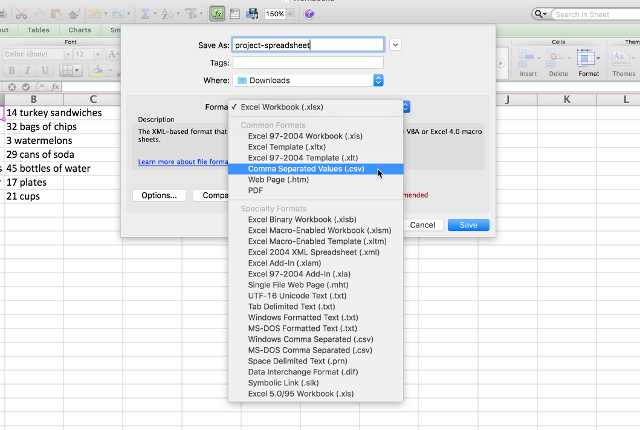This screenshot has width=640, height=430.
Task: Select Excel Macro-Enabled Workbook (.xlsm)
Action: [x=316, y=231]
